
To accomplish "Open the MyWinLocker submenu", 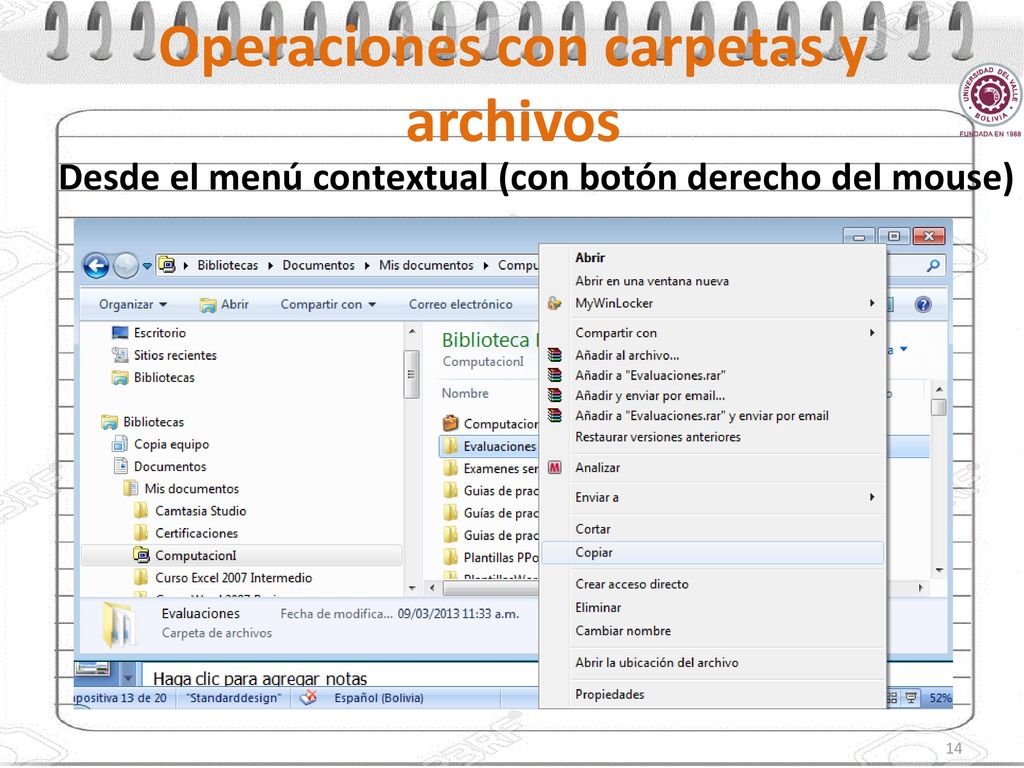I will click(712, 303).
